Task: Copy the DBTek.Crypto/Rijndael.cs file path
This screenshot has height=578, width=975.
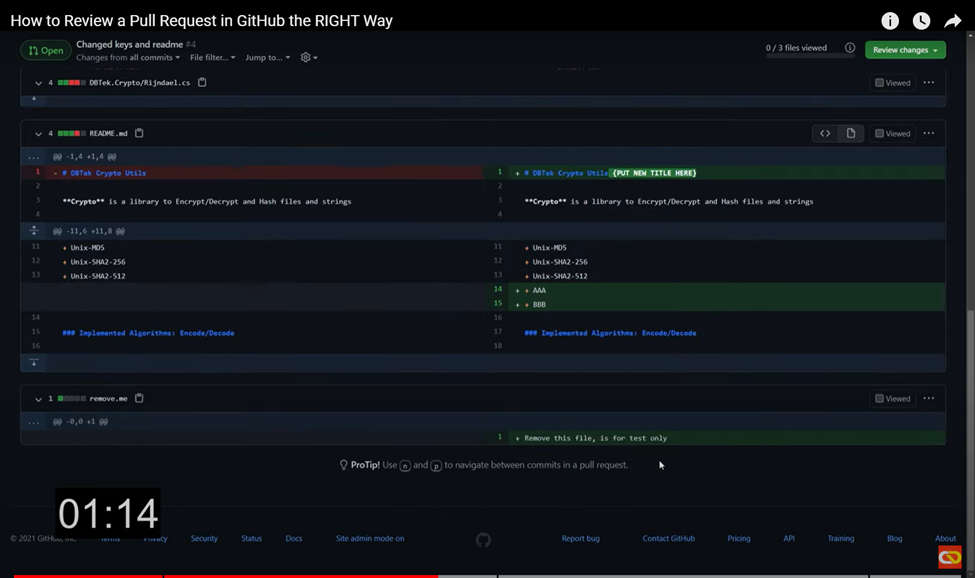Action: tap(202, 82)
